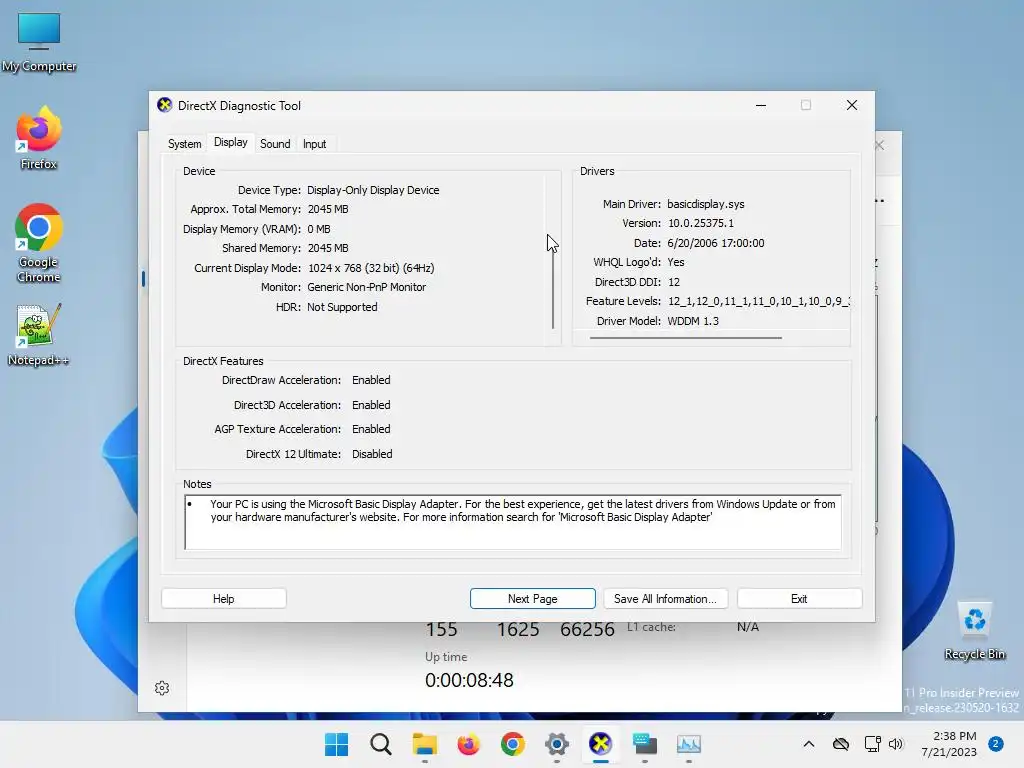
Task: Click the 'Display-Only Display Device' value
Action: pyautogui.click(x=373, y=190)
